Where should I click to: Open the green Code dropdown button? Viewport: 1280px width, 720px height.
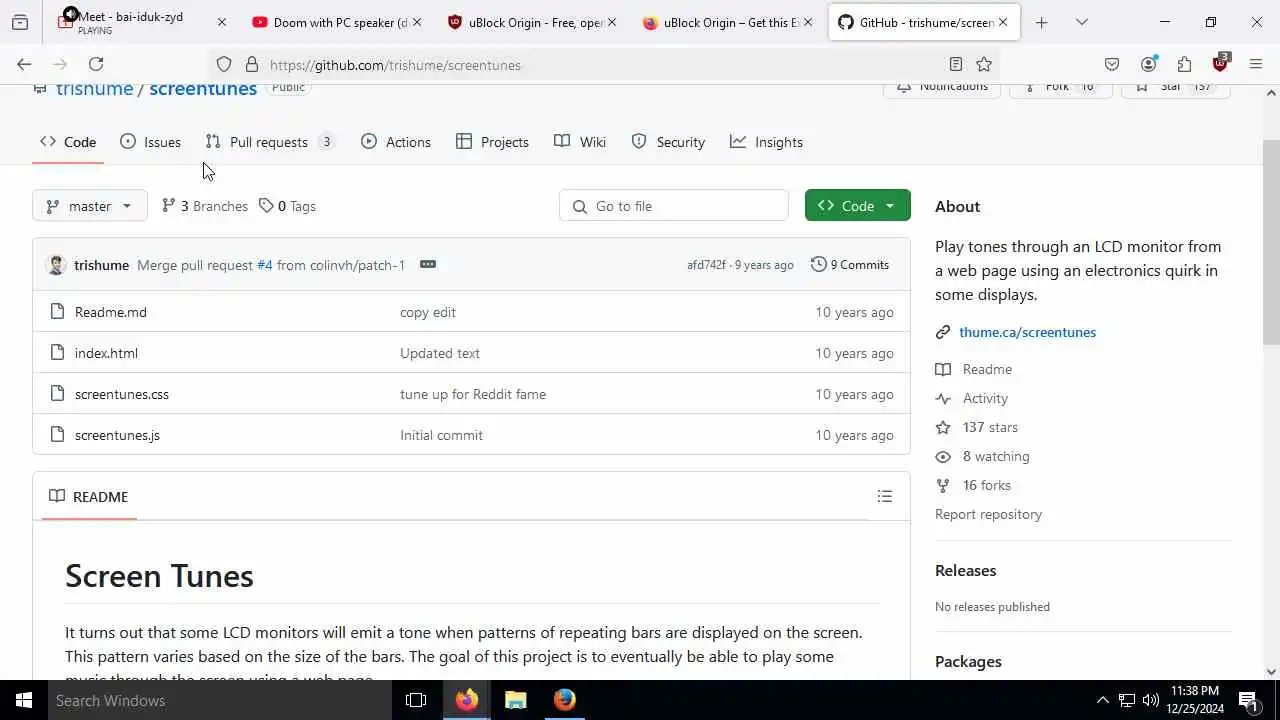[857, 206]
